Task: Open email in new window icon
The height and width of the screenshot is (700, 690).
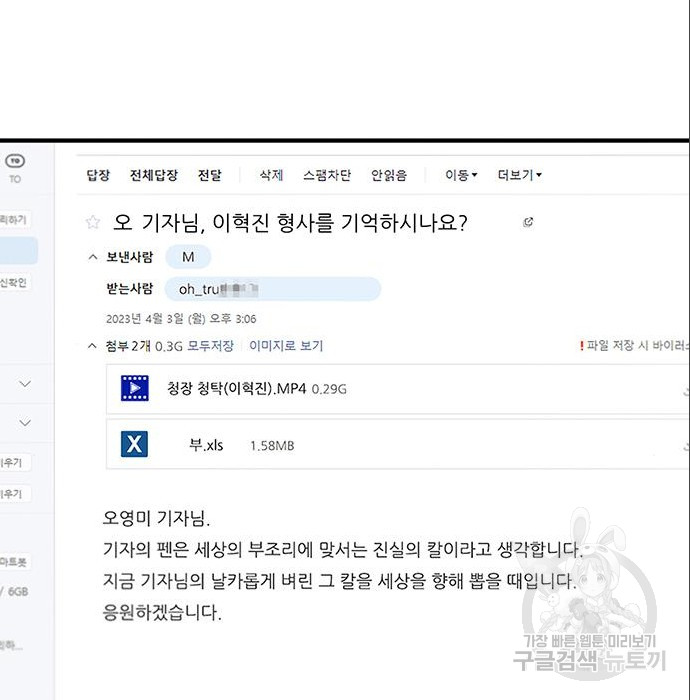Action: [x=528, y=222]
